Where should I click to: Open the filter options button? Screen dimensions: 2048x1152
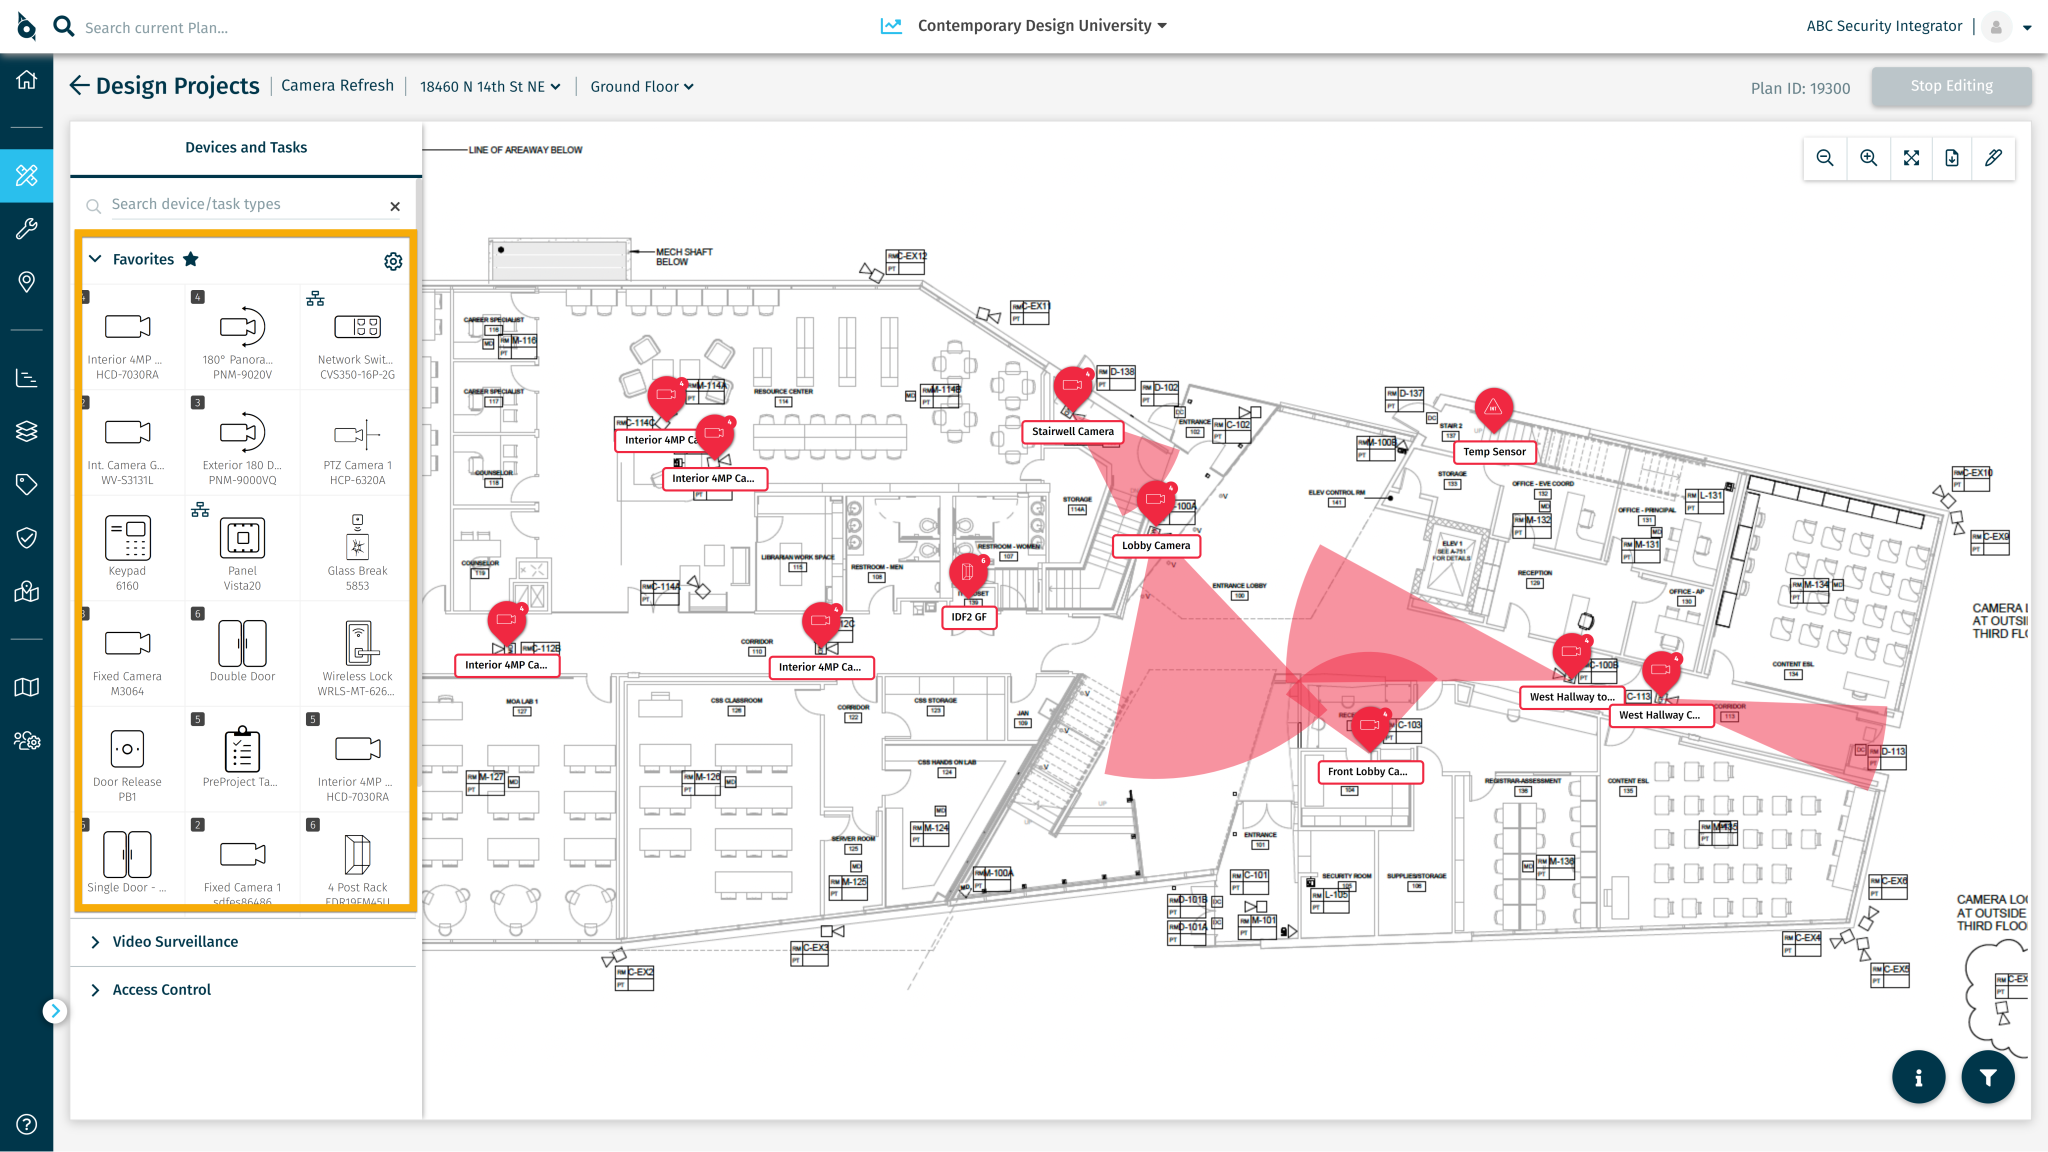click(1988, 1077)
